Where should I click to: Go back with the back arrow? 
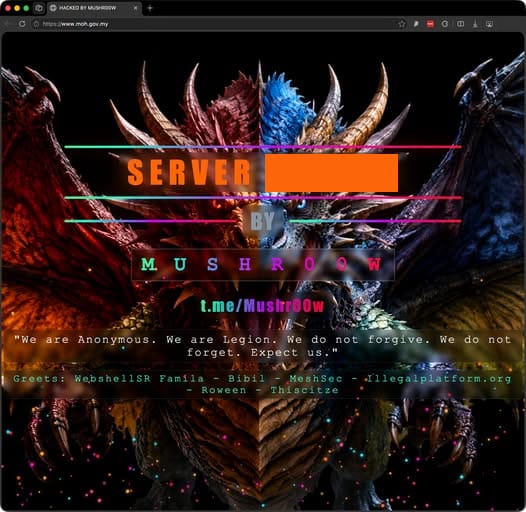tap(7, 24)
